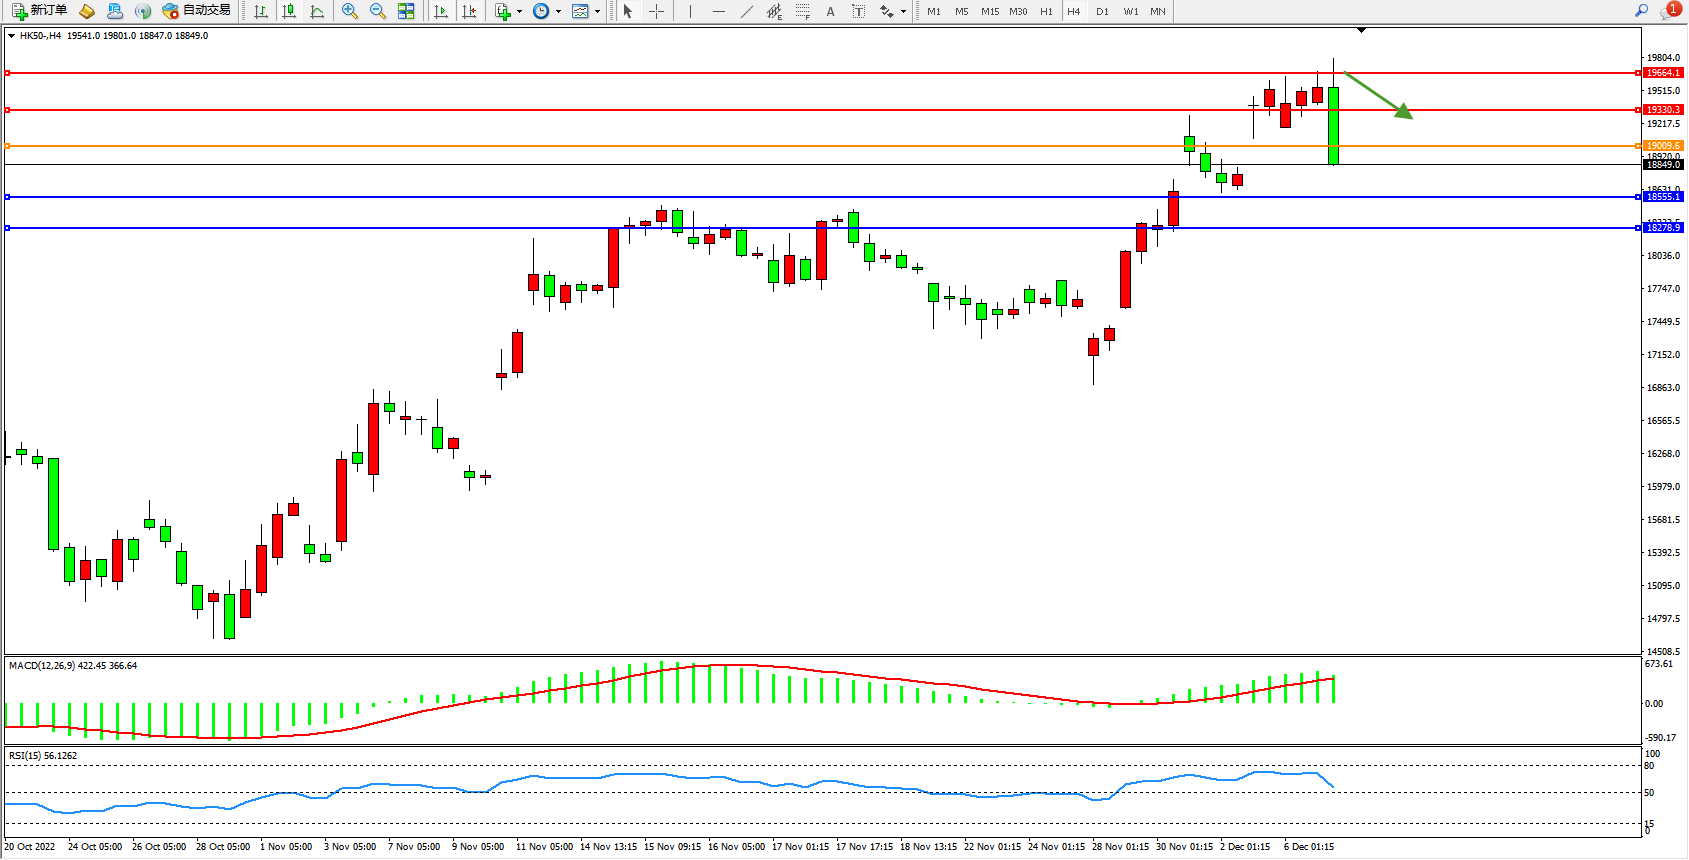The image size is (1689, 860).
Task: Select the Fibonacci retracement tool
Action: [x=803, y=11]
